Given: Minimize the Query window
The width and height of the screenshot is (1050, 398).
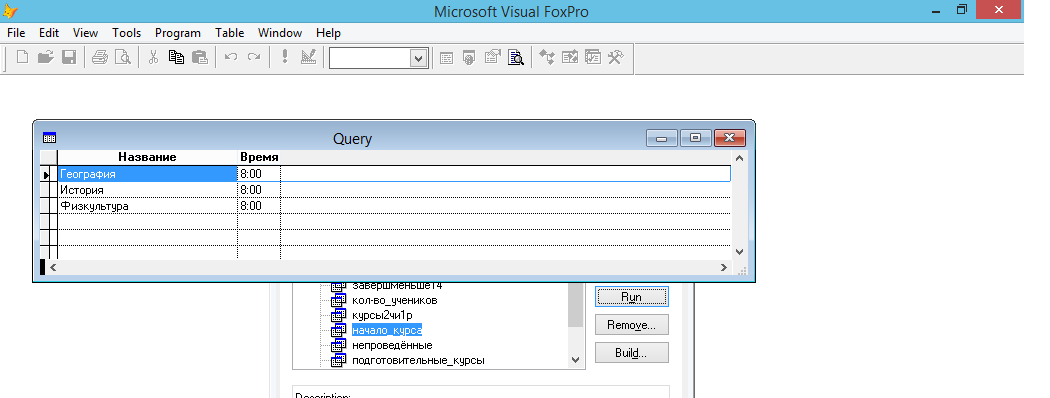Looking at the screenshot, I should coord(662,138).
